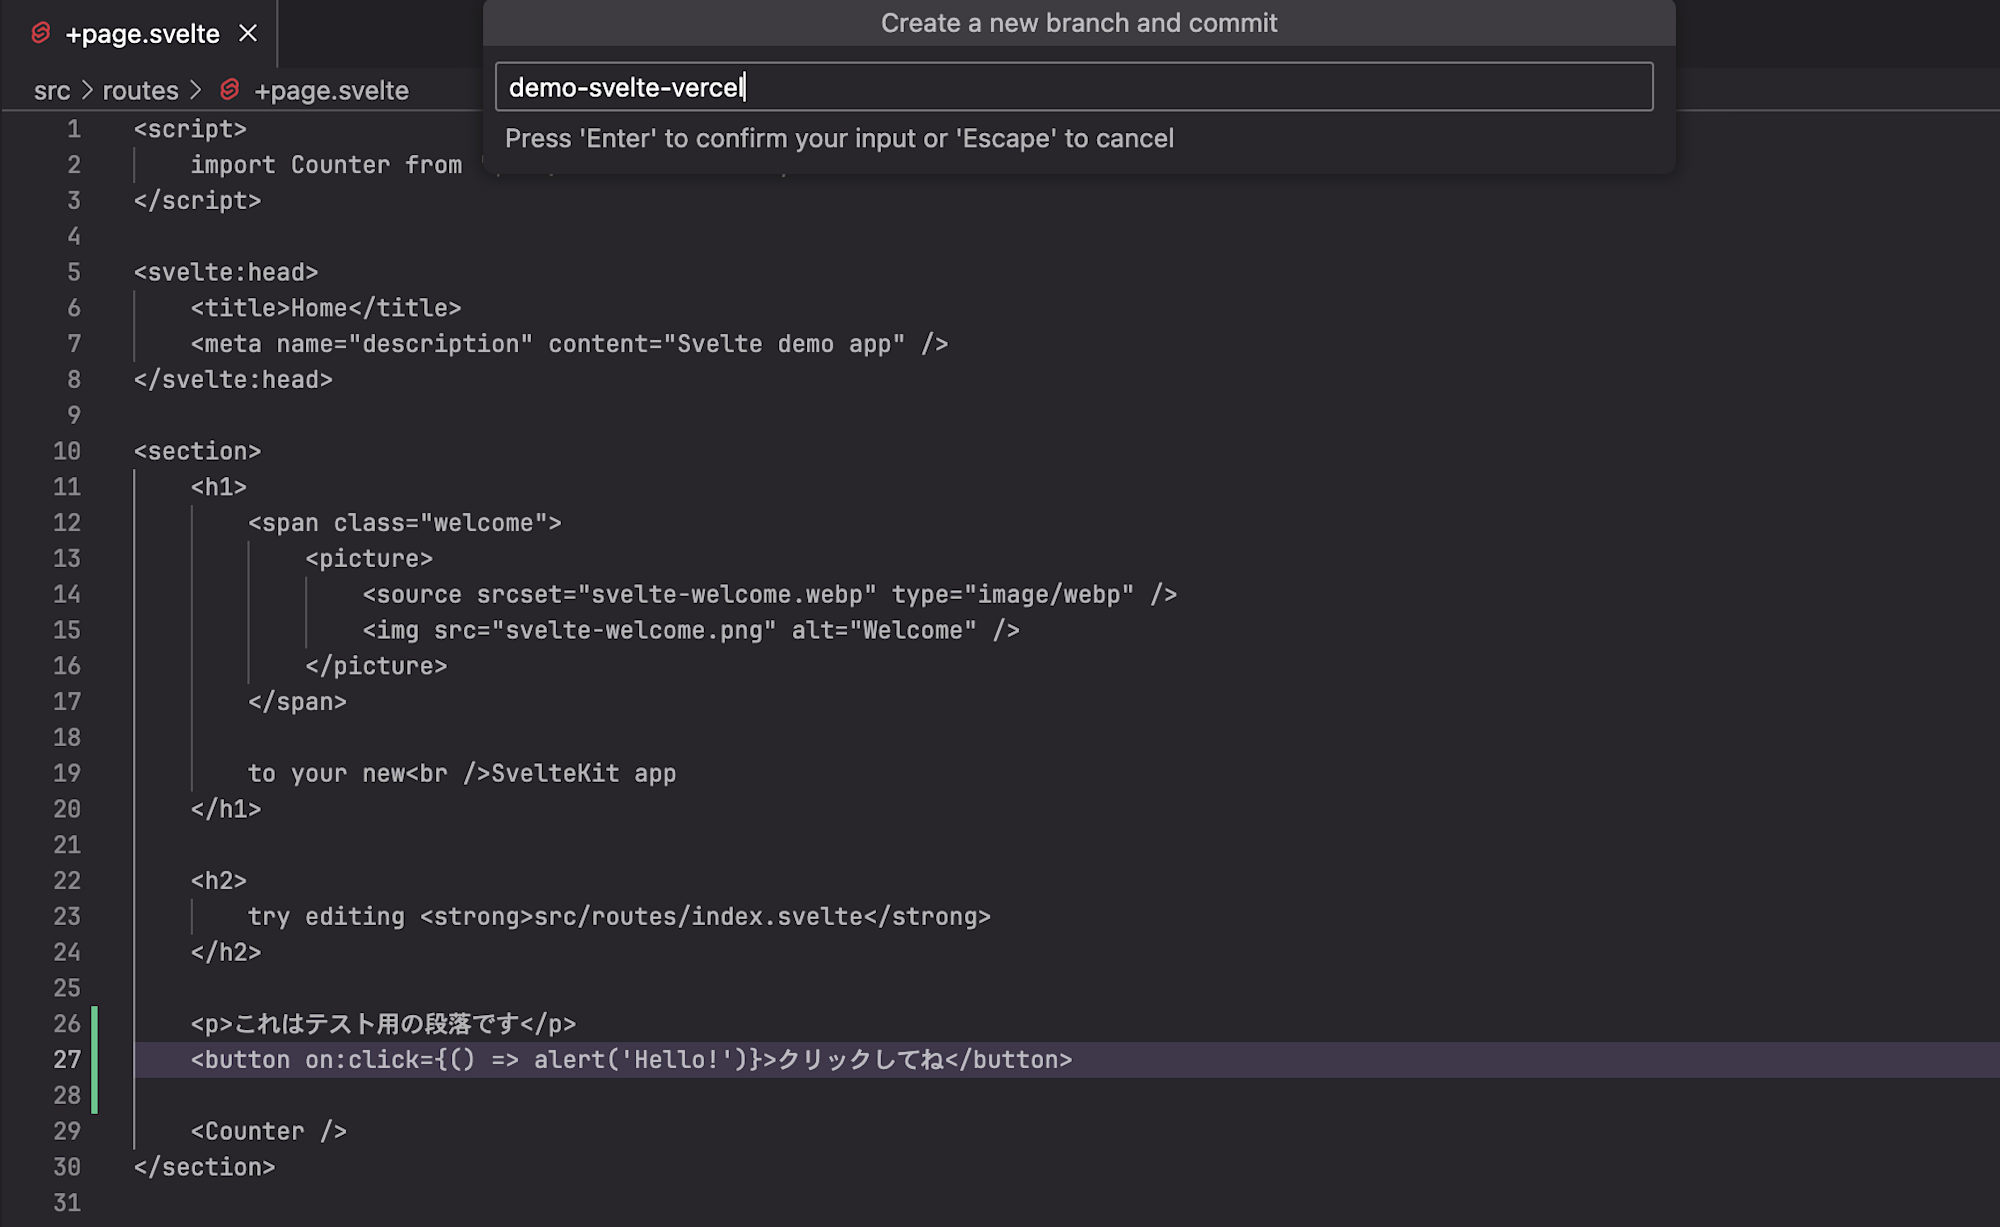The height and width of the screenshot is (1227, 2000).
Task: Click the <title>Home</title> line
Action: [x=326, y=308]
